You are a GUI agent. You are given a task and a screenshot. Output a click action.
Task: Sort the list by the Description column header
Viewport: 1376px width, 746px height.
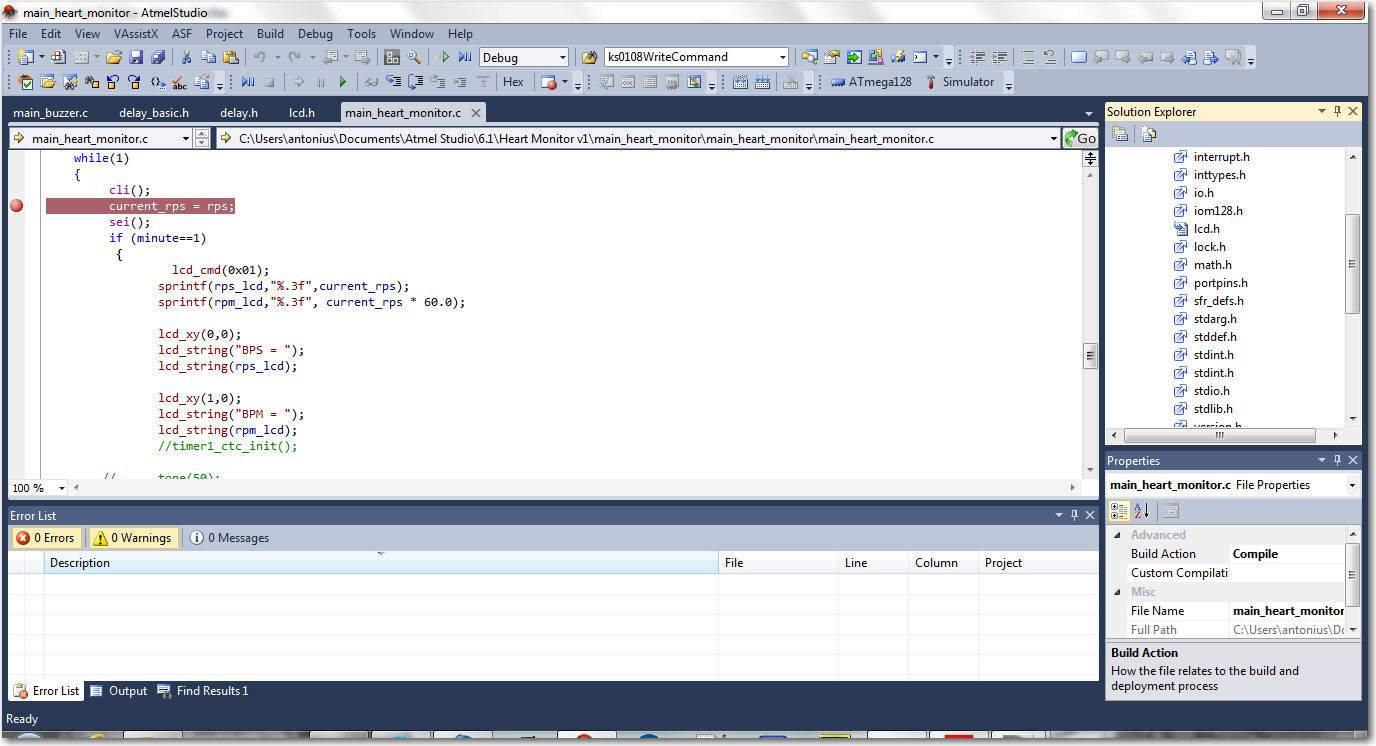pos(381,563)
